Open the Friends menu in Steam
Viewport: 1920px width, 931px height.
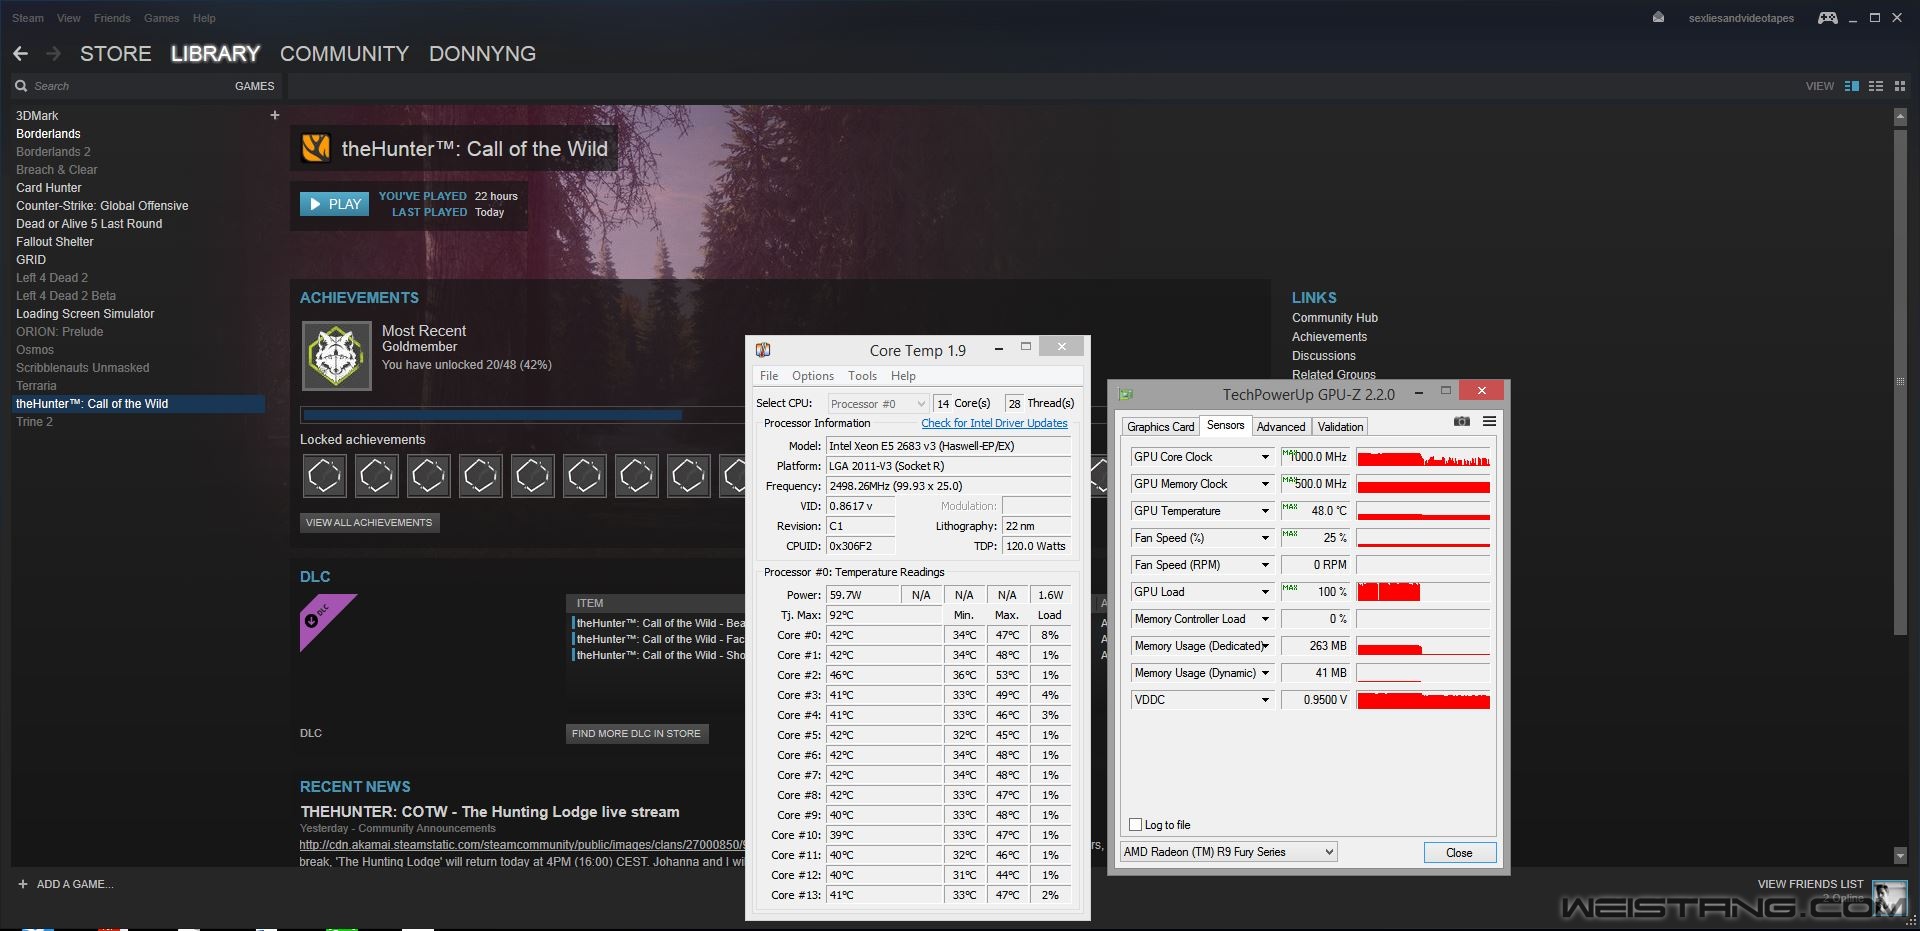(x=112, y=18)
